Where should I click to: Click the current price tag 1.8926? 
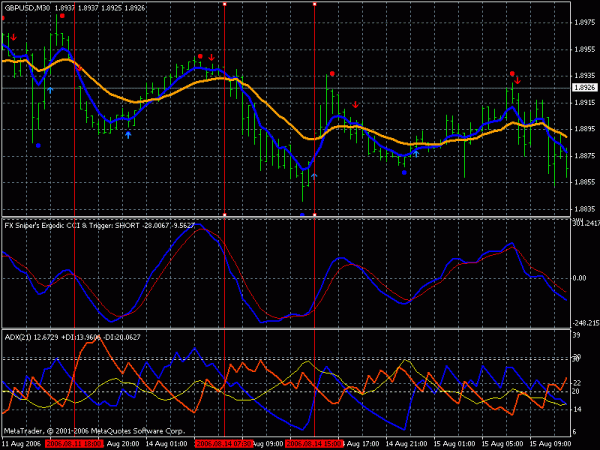tap(584, 88)
